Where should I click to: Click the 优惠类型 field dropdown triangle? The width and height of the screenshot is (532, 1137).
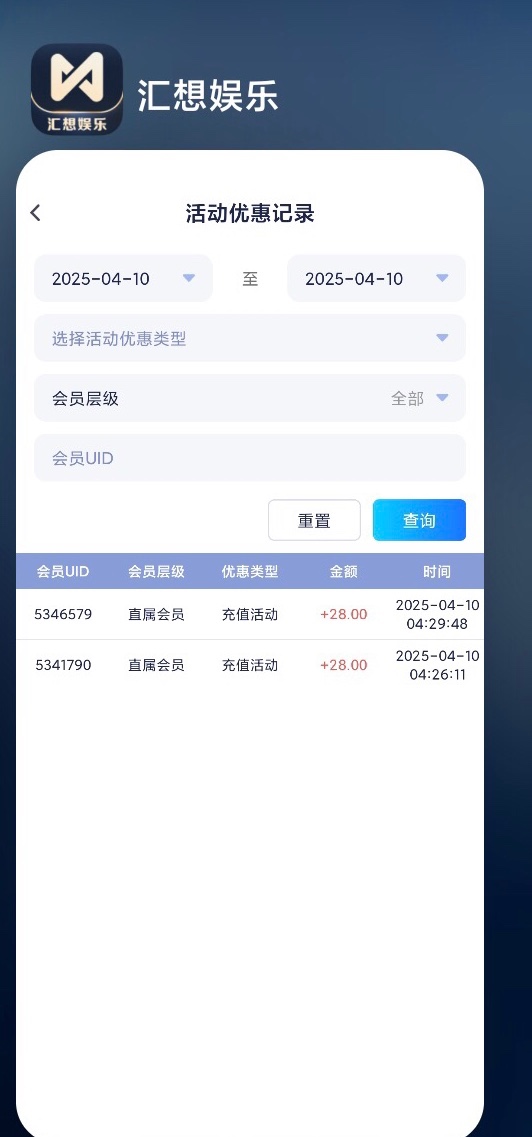(x=442, y=338)
